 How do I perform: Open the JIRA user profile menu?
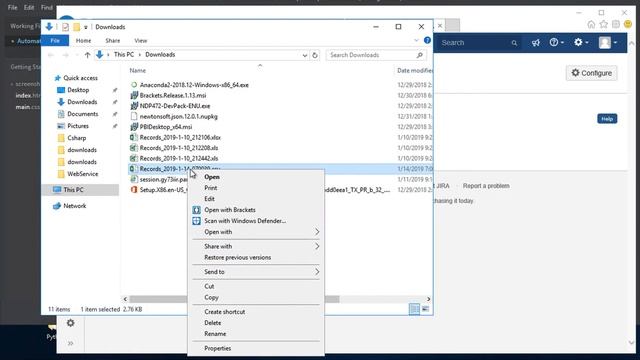608,42
